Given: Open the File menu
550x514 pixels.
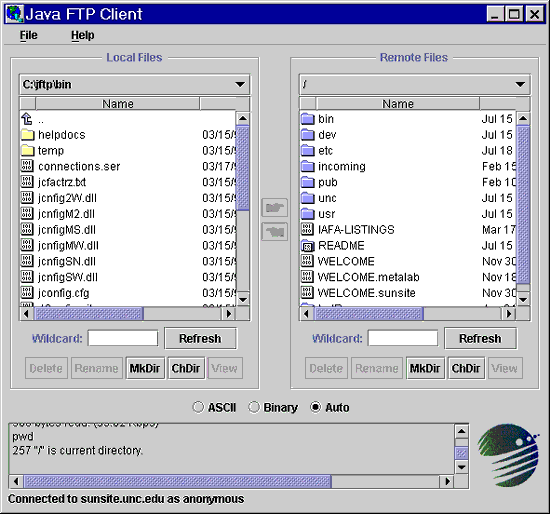Looking at the screenshot, I should (x=28, y=35).
